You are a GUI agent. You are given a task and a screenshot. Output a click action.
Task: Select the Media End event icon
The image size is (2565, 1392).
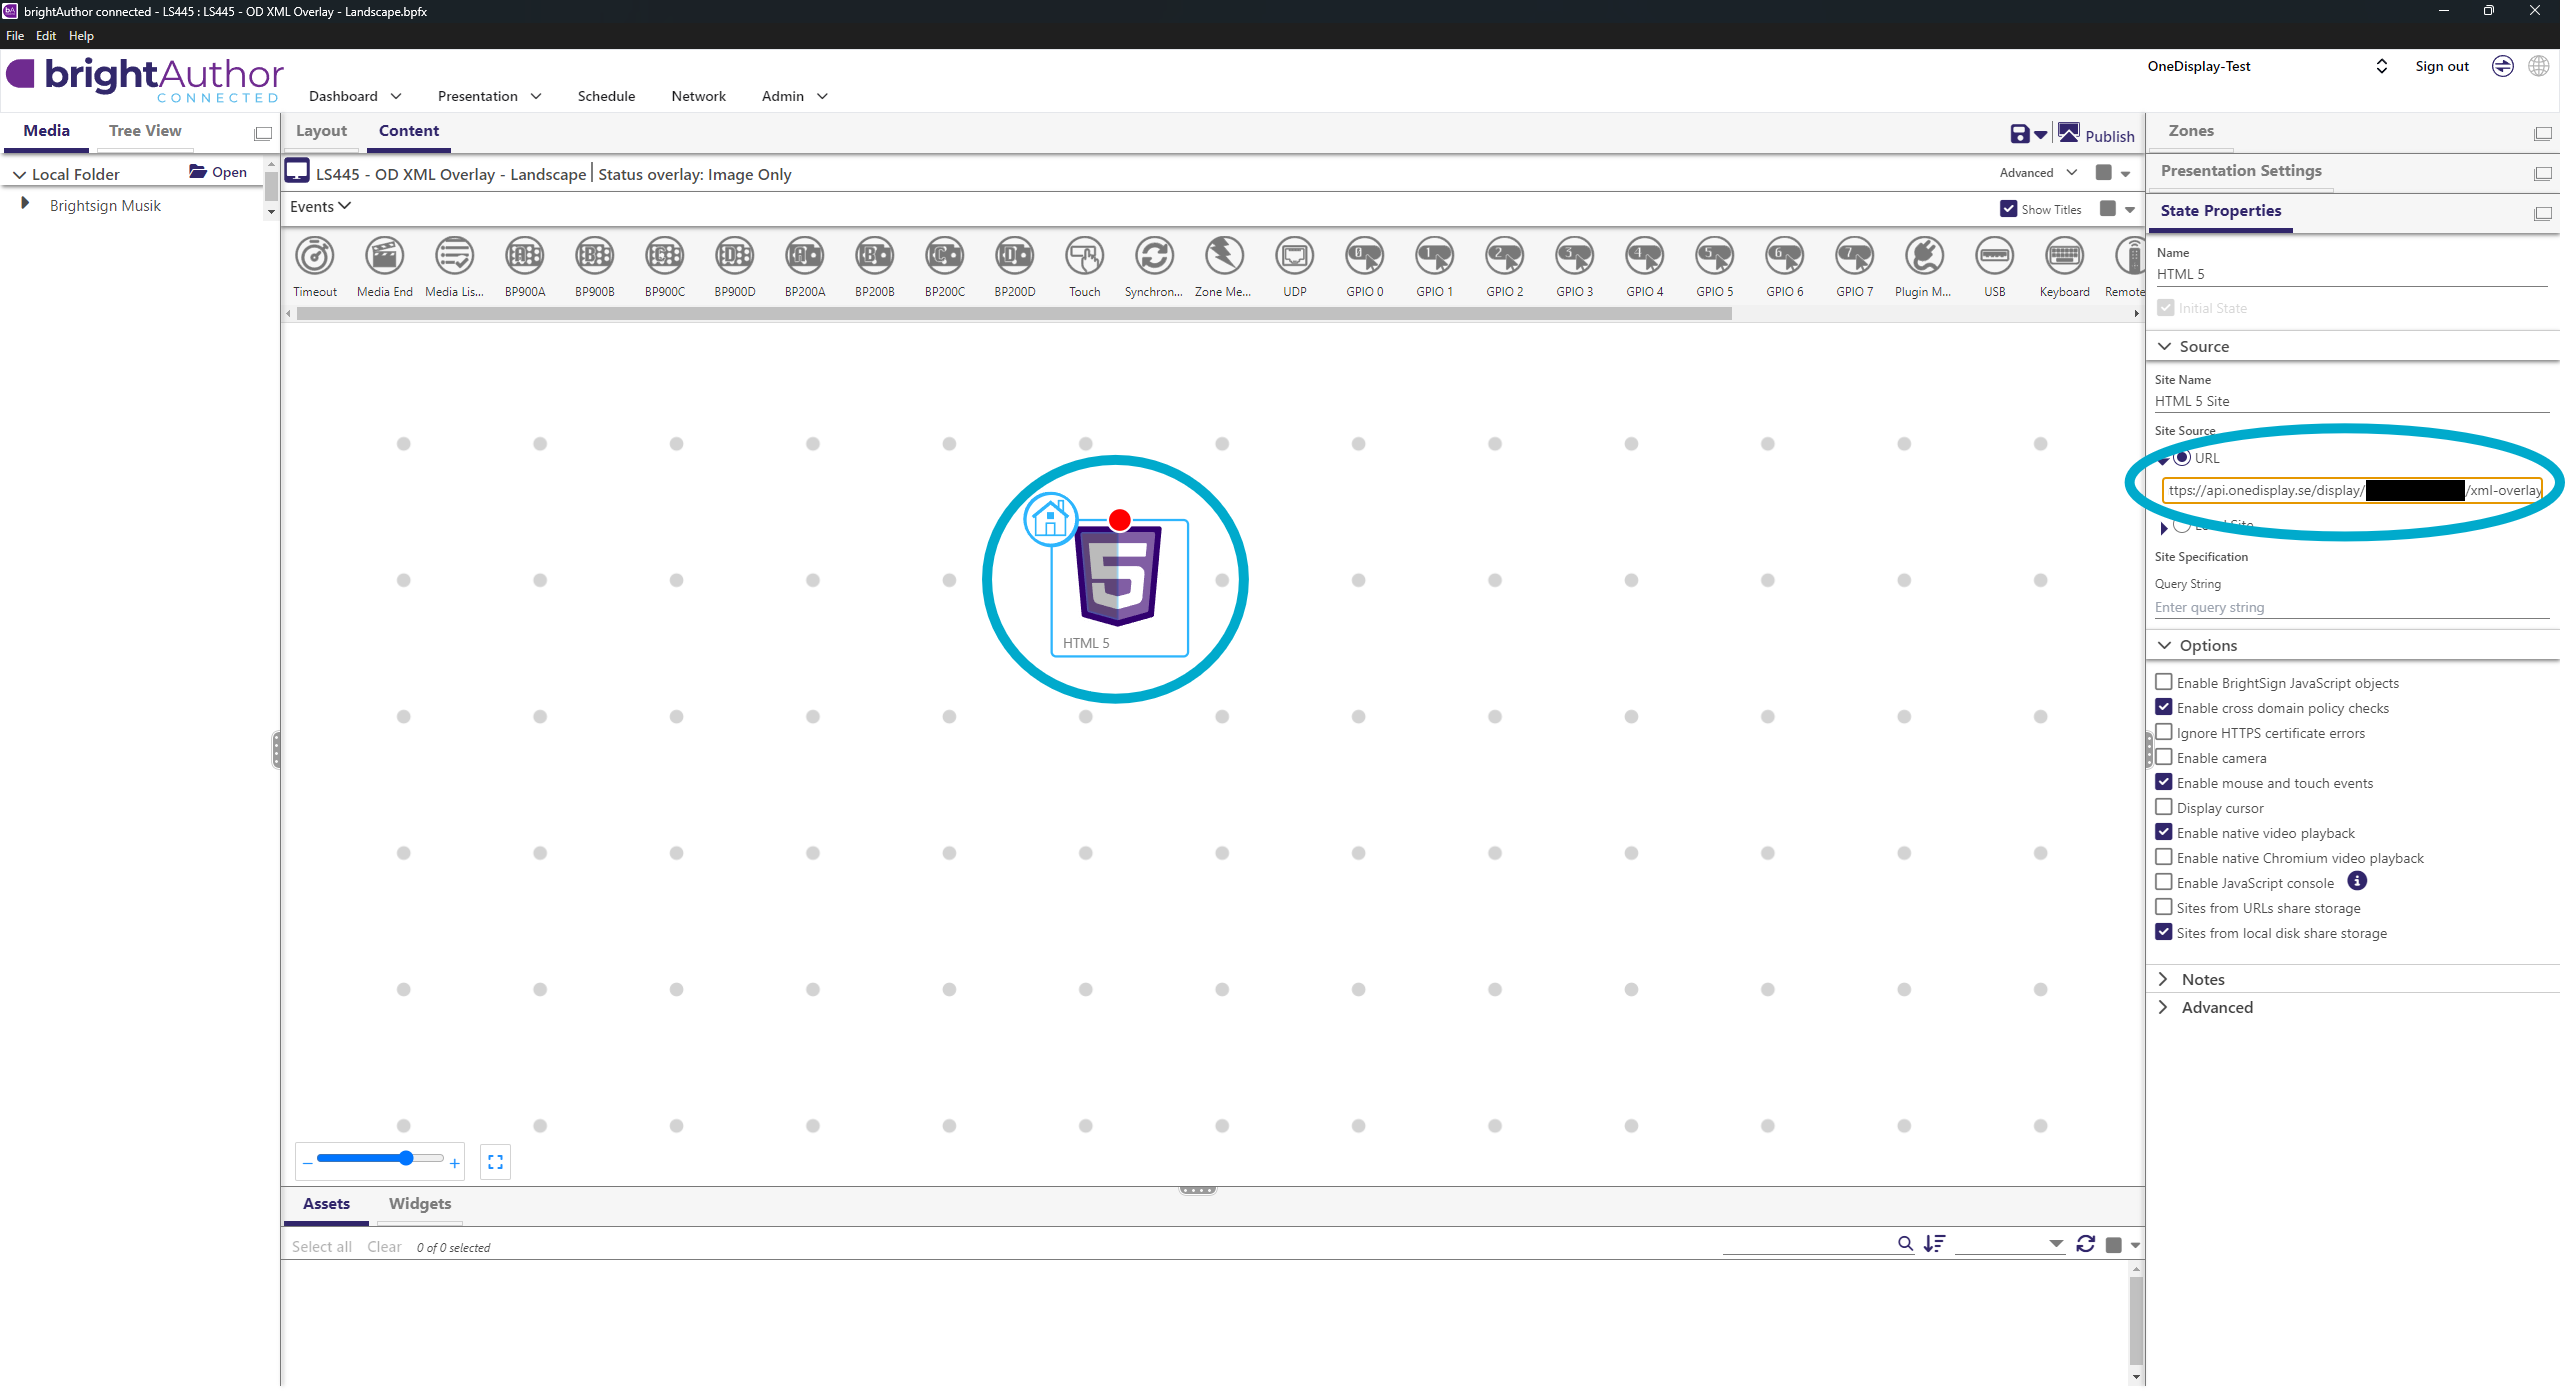coord(384,257)
